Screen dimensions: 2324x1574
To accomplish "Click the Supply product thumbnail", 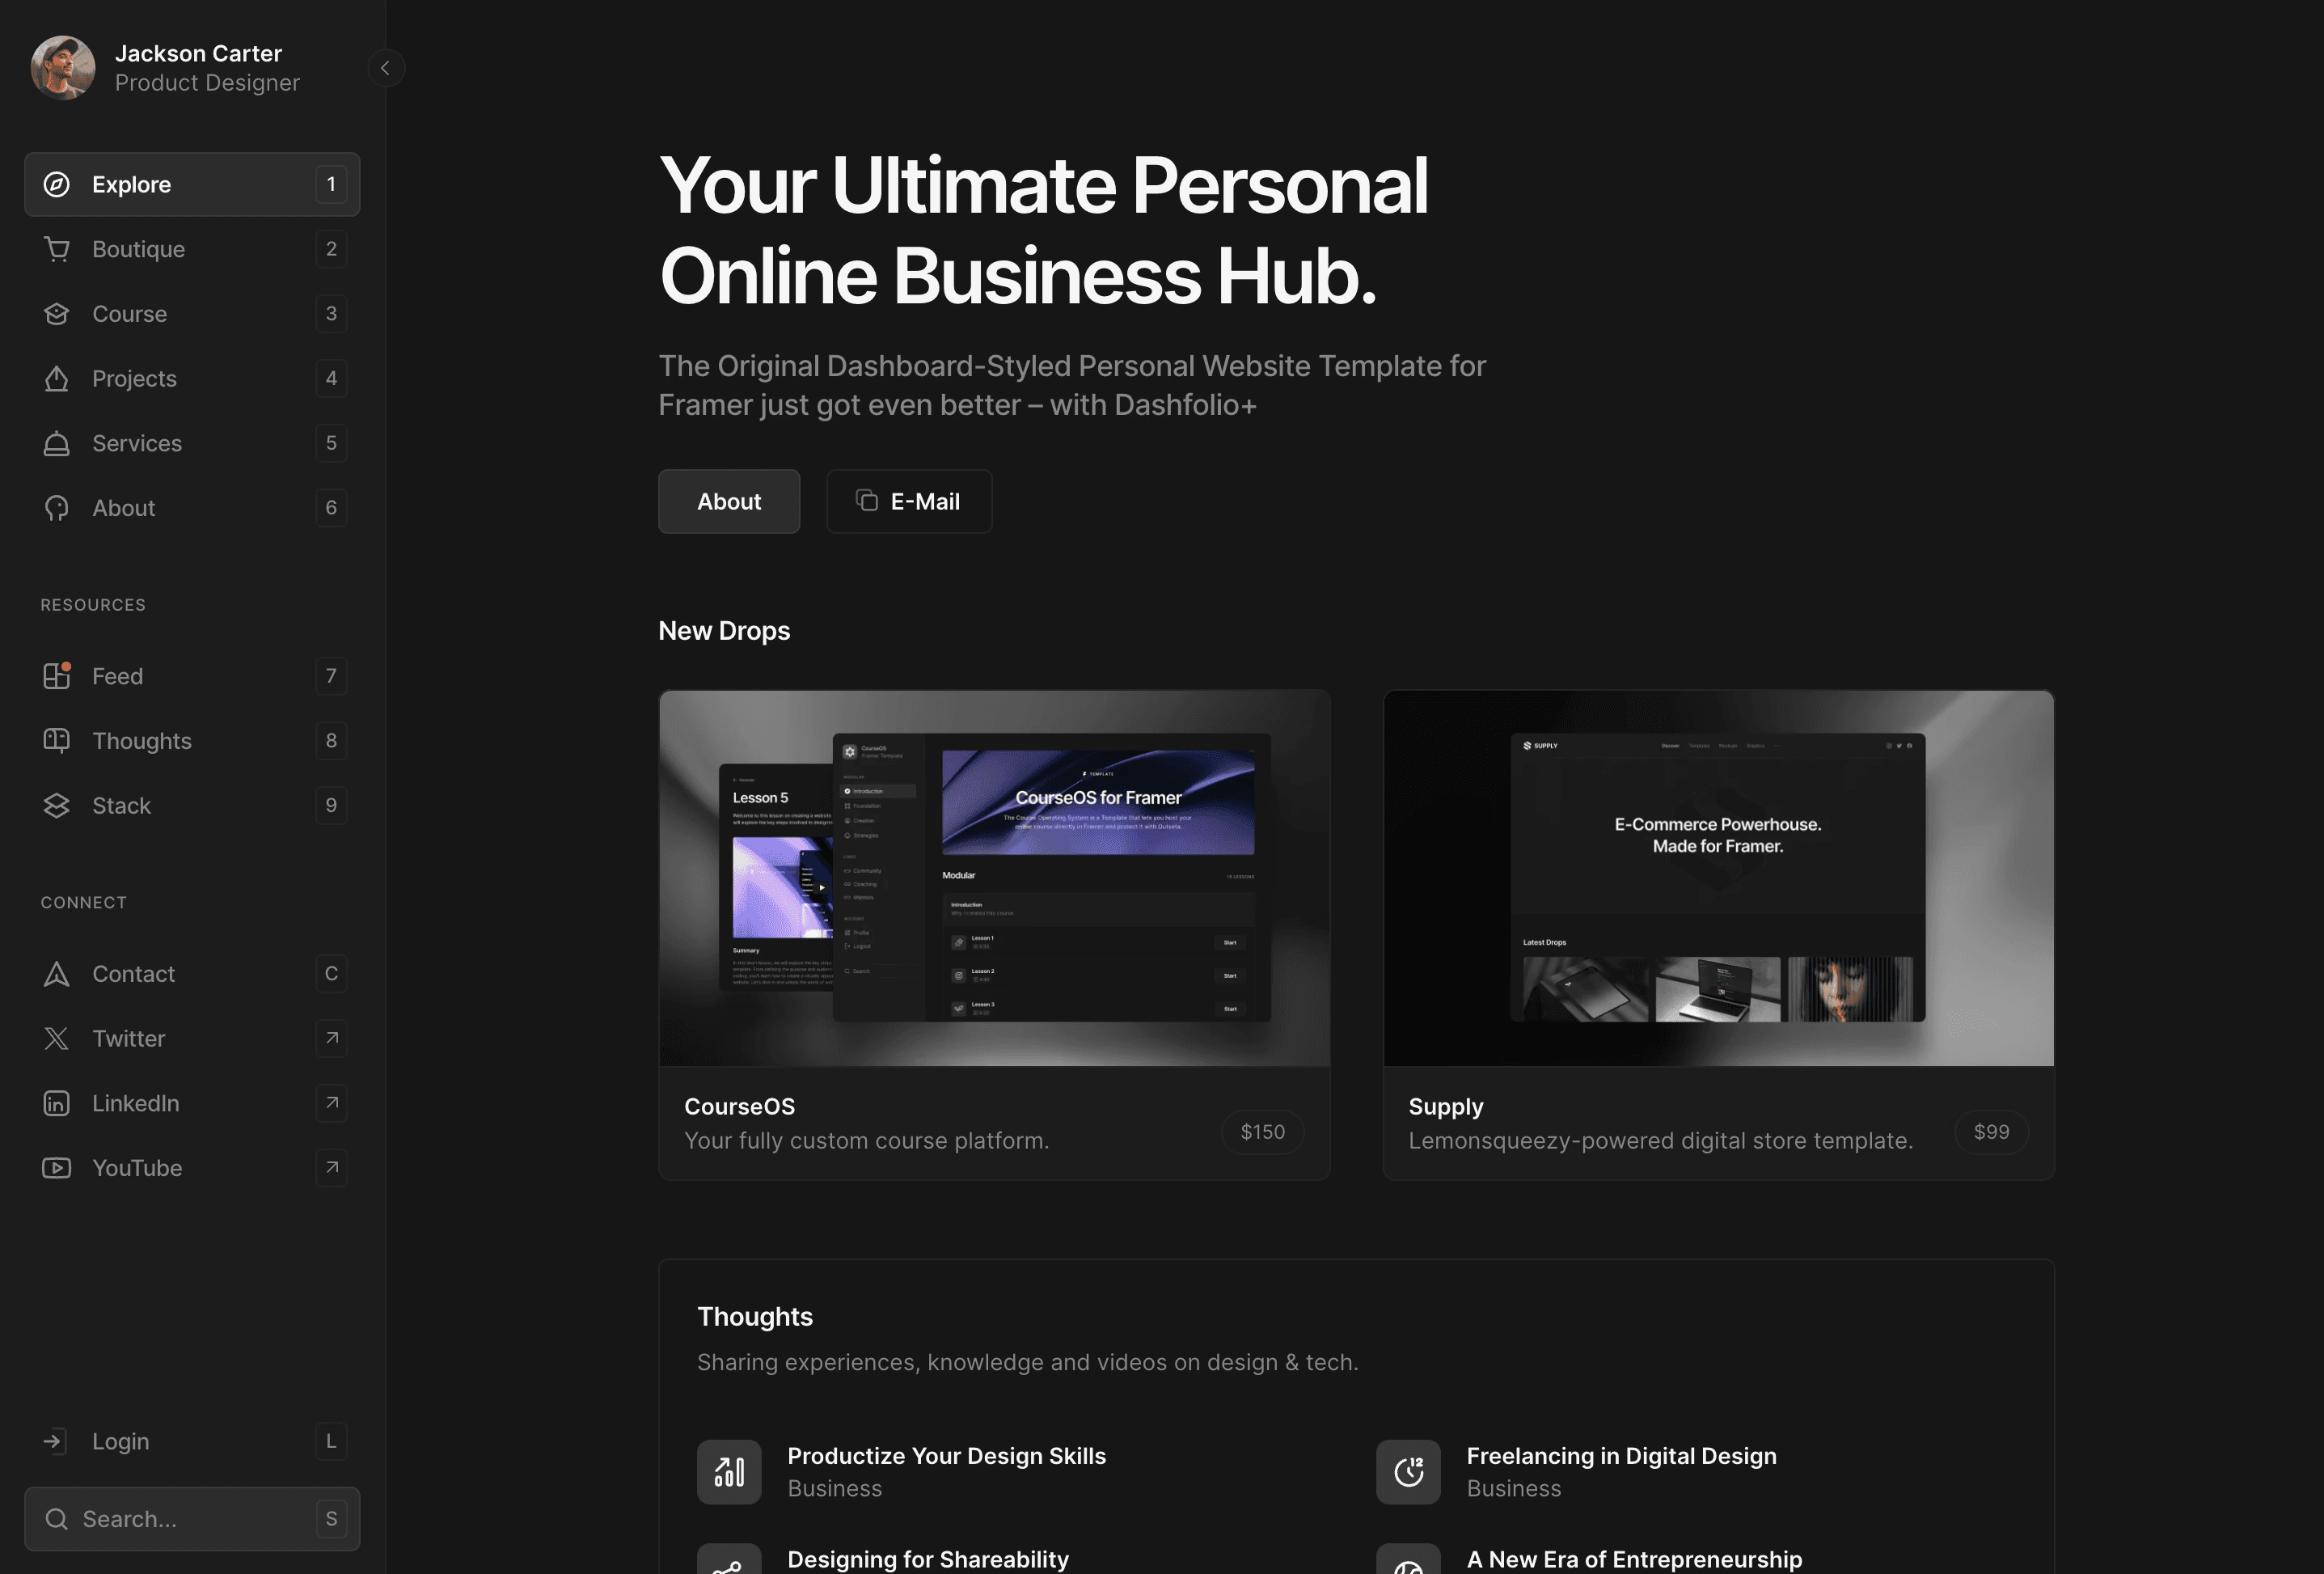I will pyautogui.click(x=1718, y=877).
